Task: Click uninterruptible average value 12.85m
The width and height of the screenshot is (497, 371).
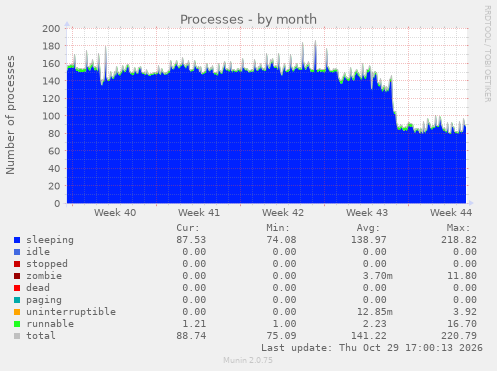Action: click(x=375, y=312)
